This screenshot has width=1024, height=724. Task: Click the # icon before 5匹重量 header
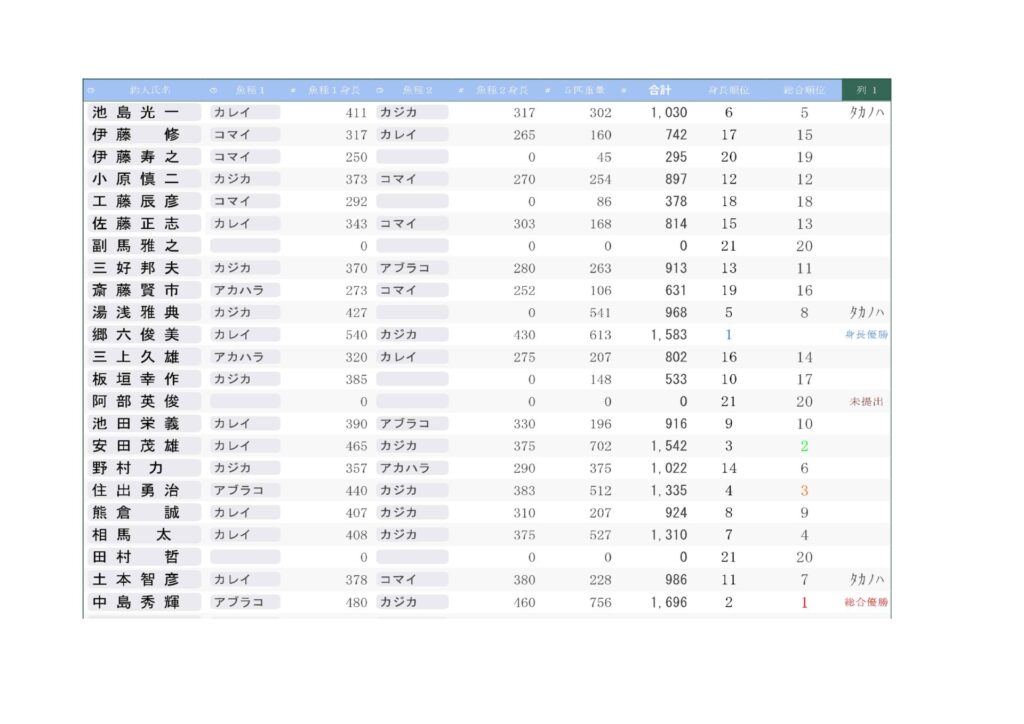click(548, 91)
